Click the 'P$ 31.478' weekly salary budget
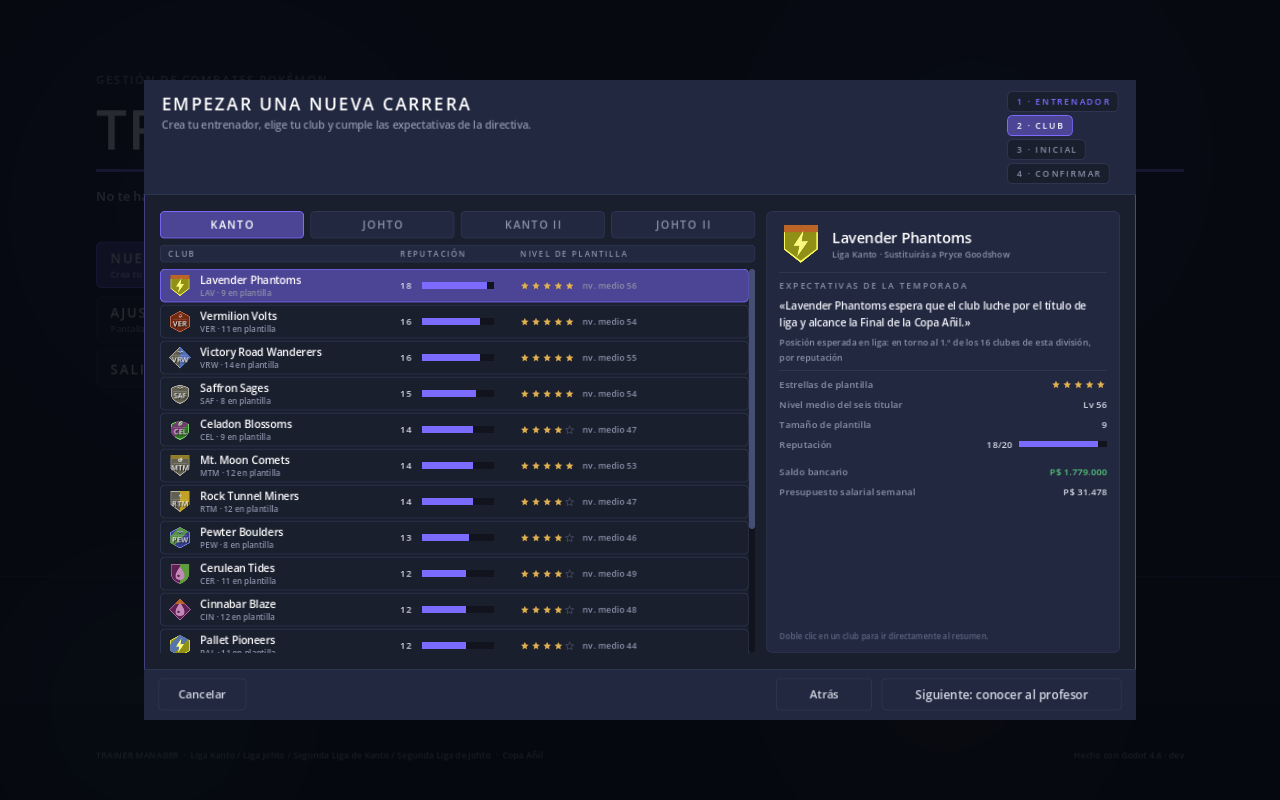Viewport: 1280px width, 800px height. [1085, 492]
